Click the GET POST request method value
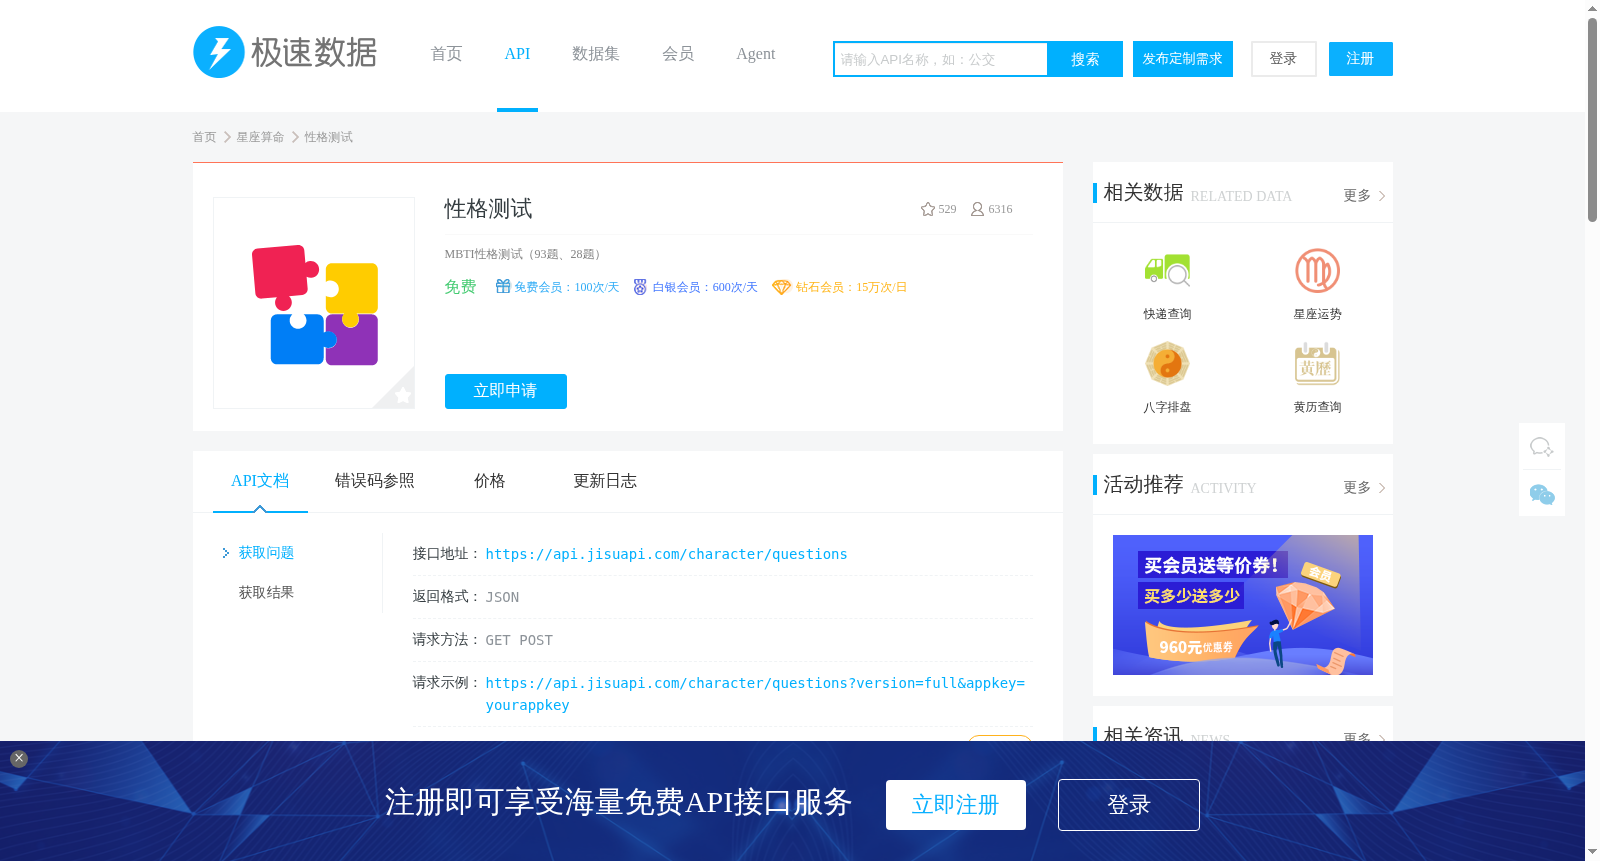 519,640
